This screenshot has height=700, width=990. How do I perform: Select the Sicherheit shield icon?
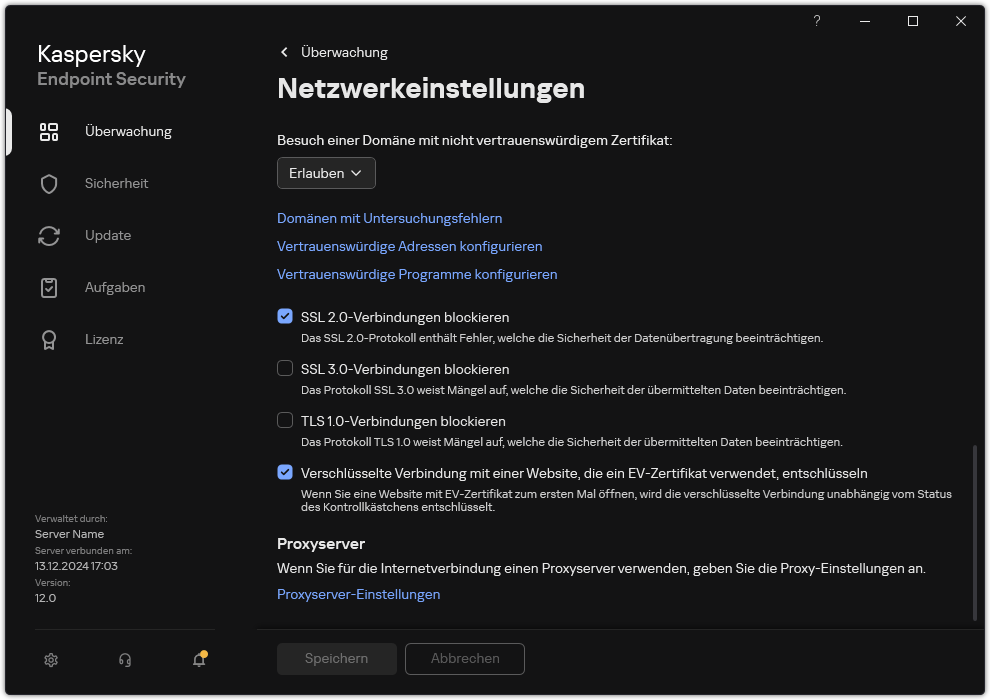click(x=48, y=183)
